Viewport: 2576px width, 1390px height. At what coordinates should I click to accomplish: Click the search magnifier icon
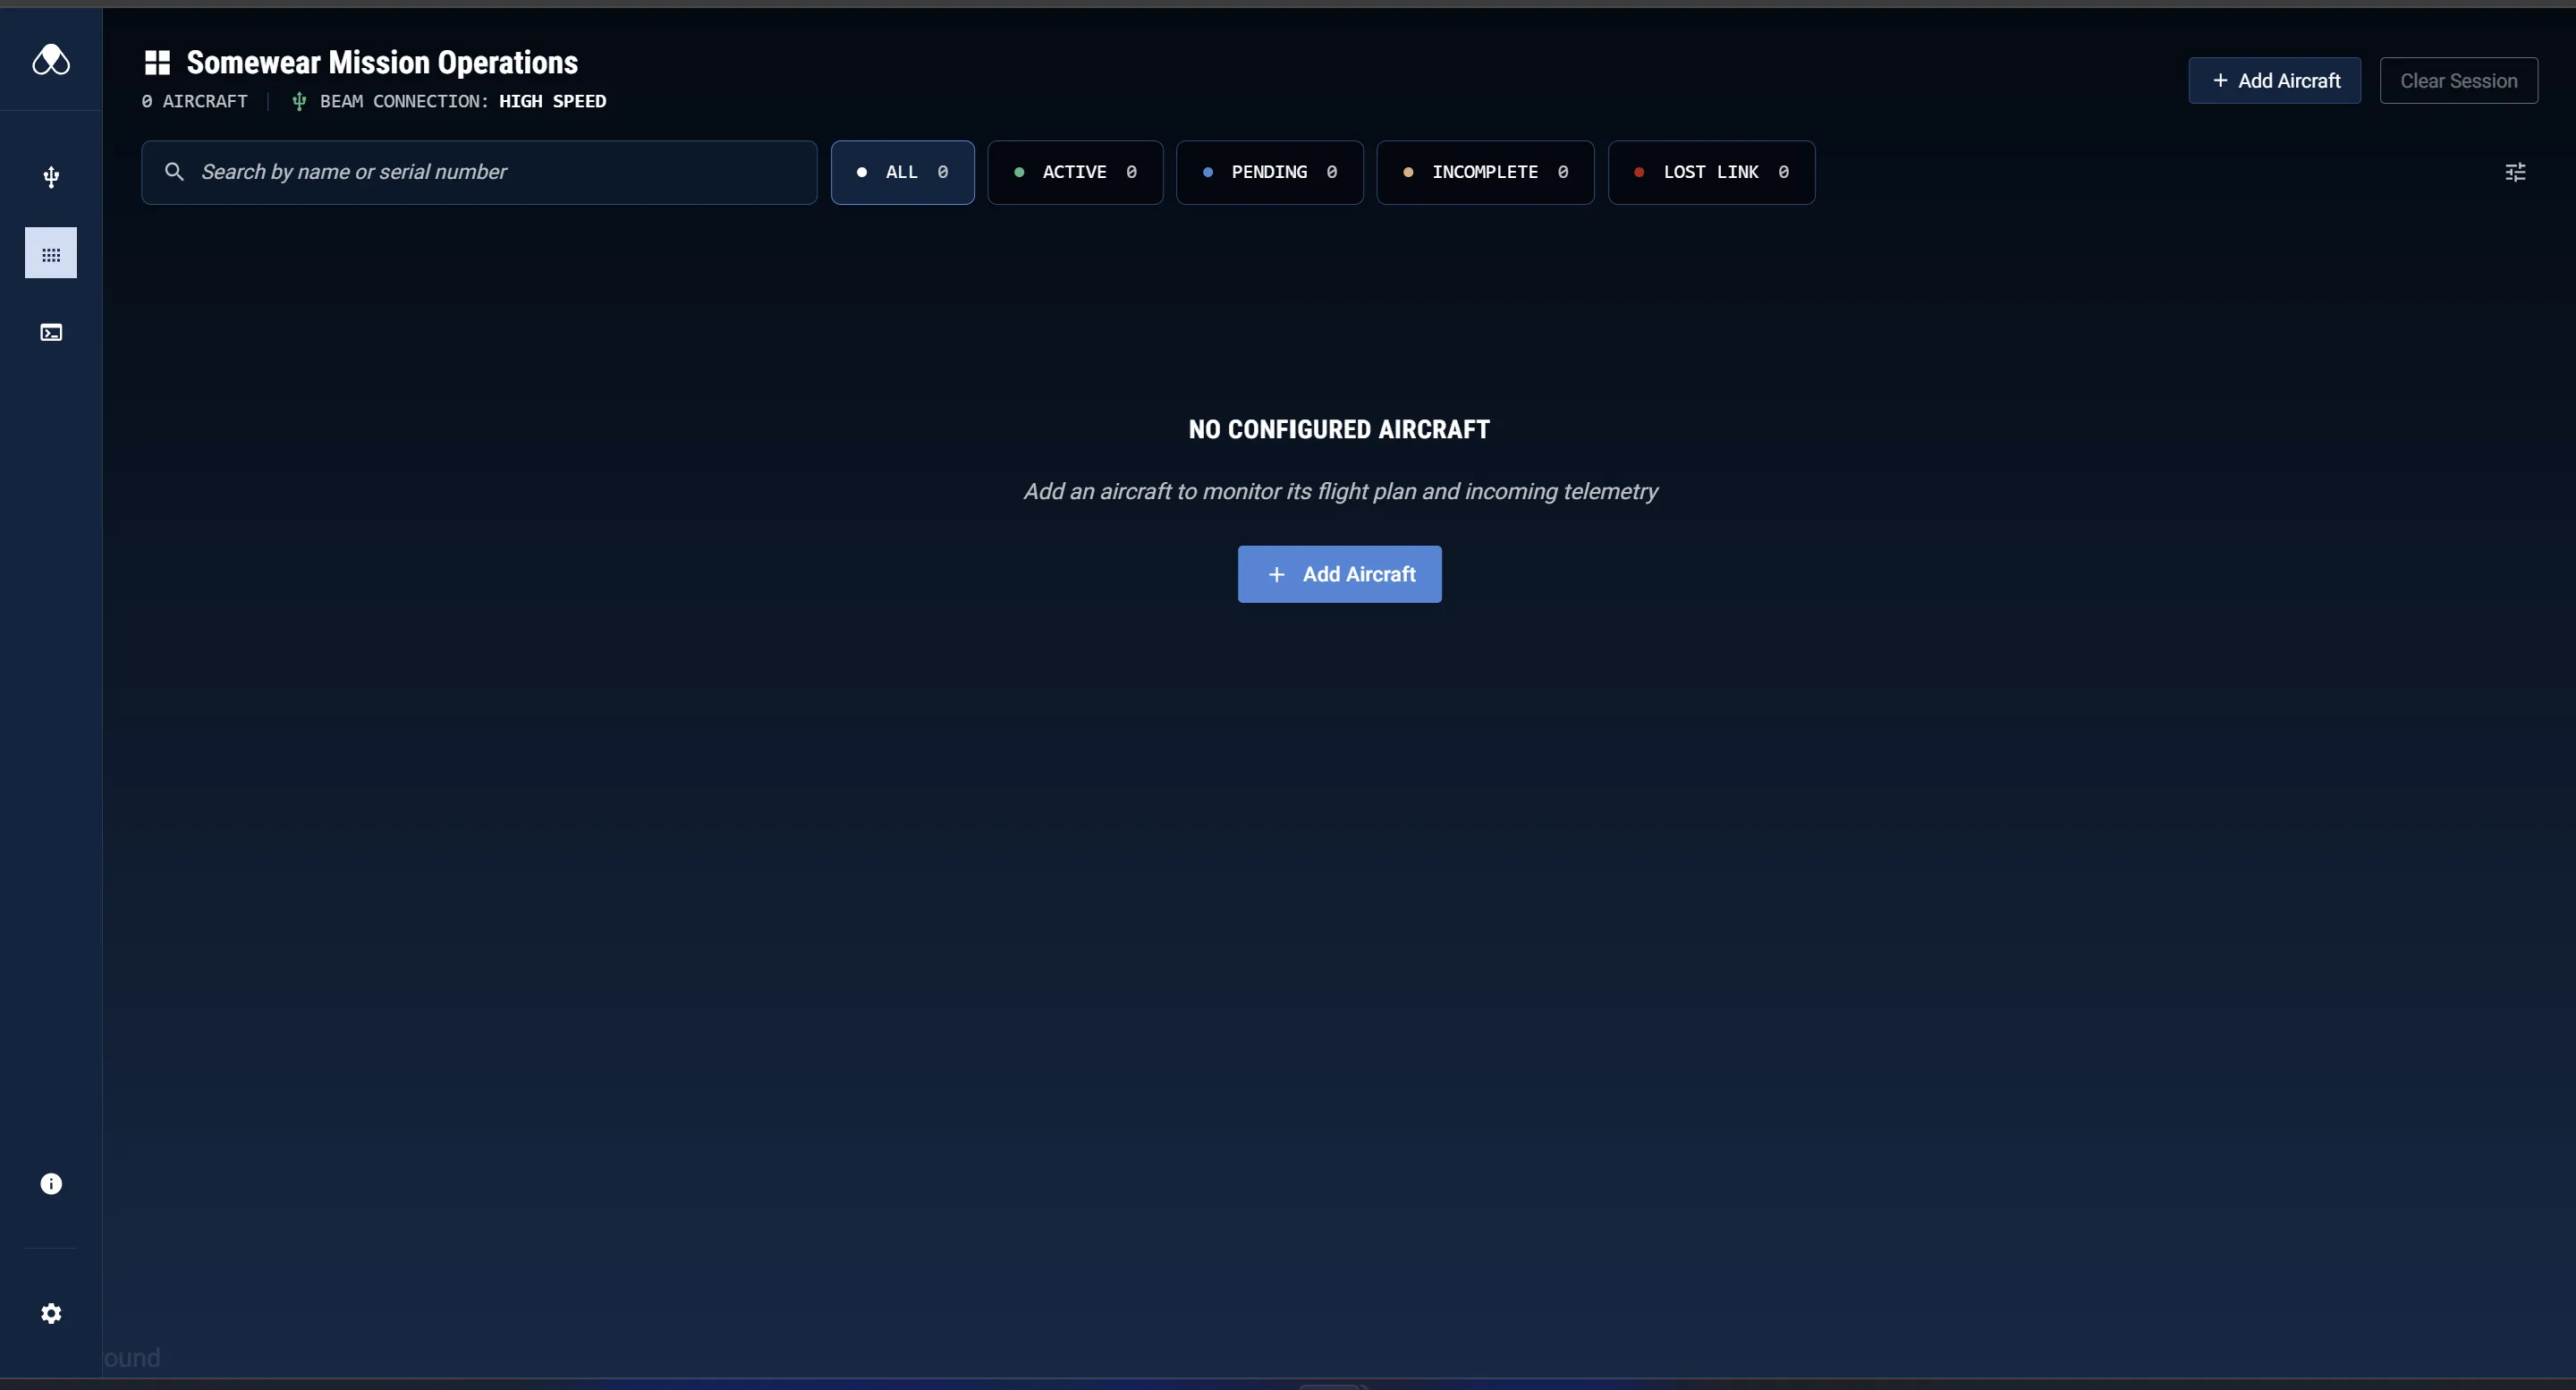pos(174,172)
